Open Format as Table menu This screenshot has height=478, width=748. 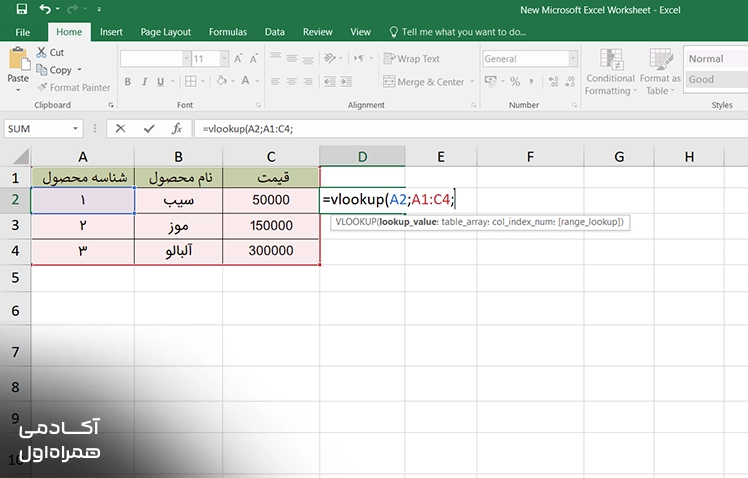point(660,72)
